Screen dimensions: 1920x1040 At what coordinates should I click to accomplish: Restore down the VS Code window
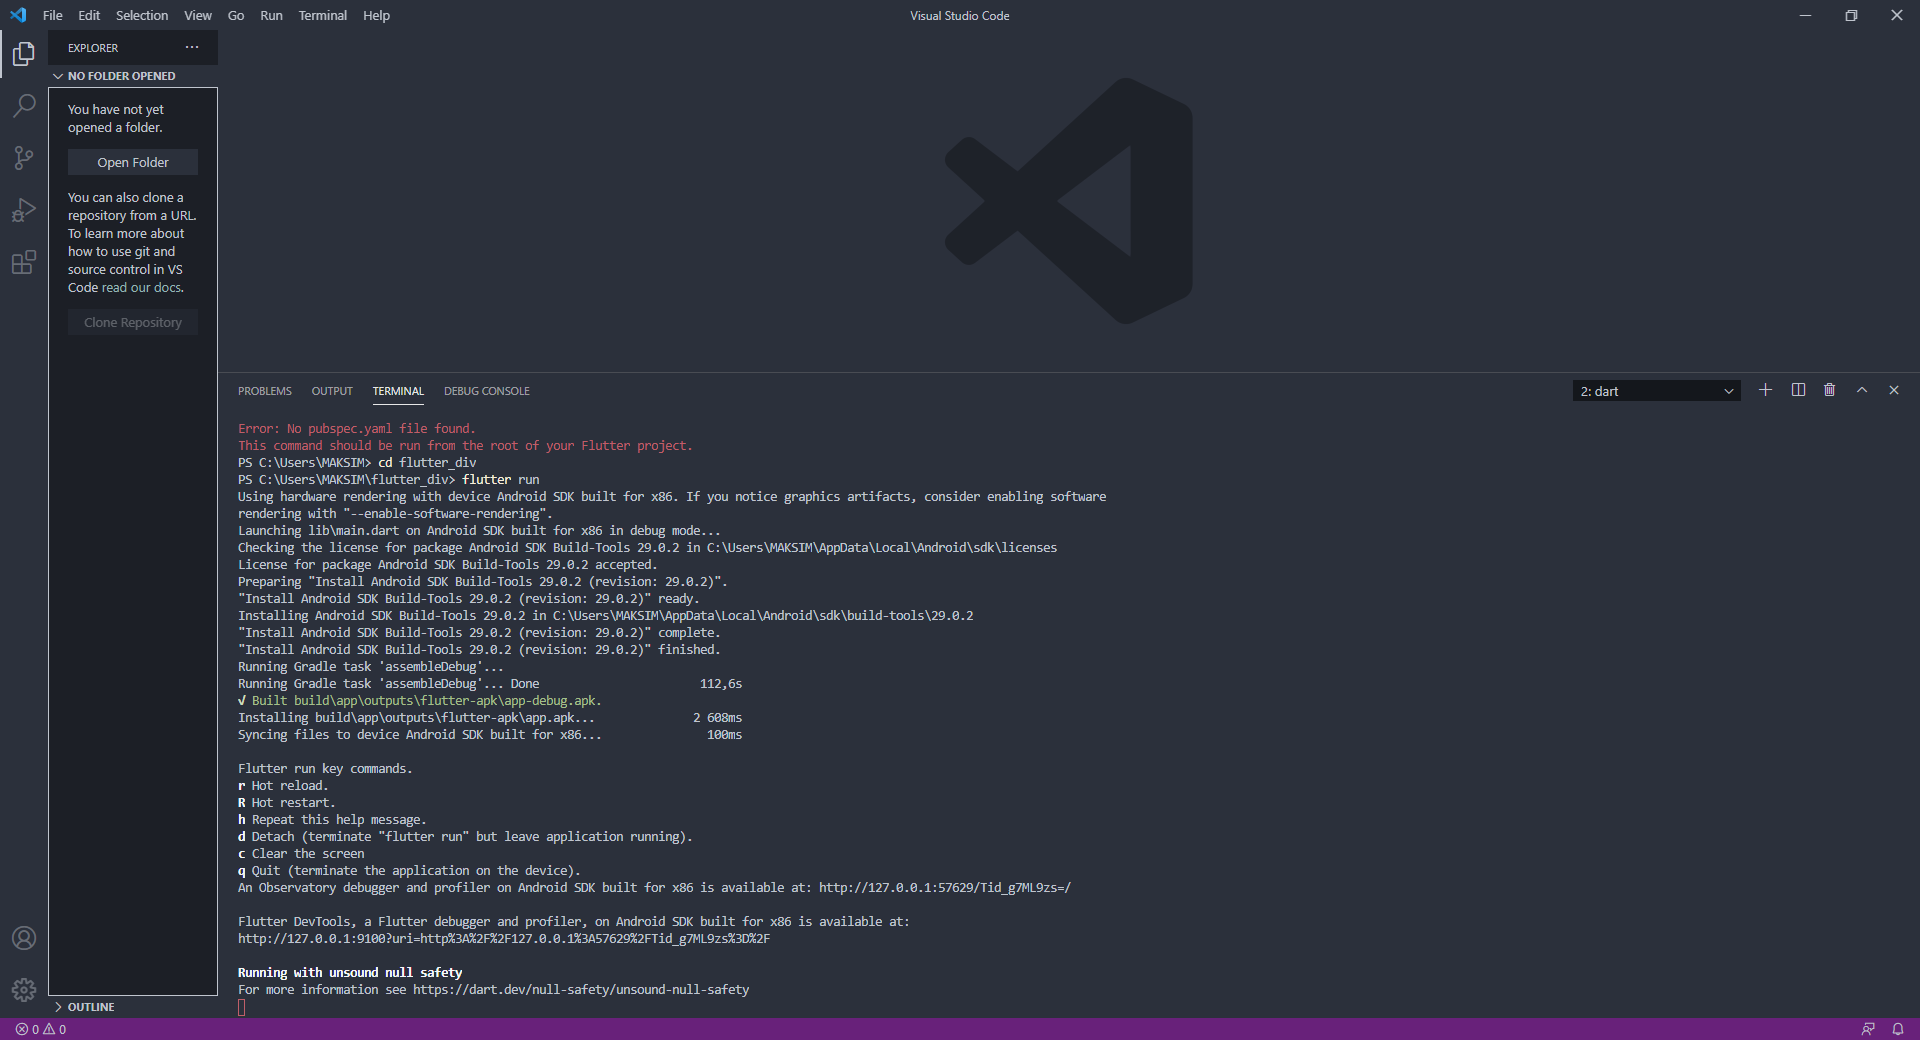1851,15
